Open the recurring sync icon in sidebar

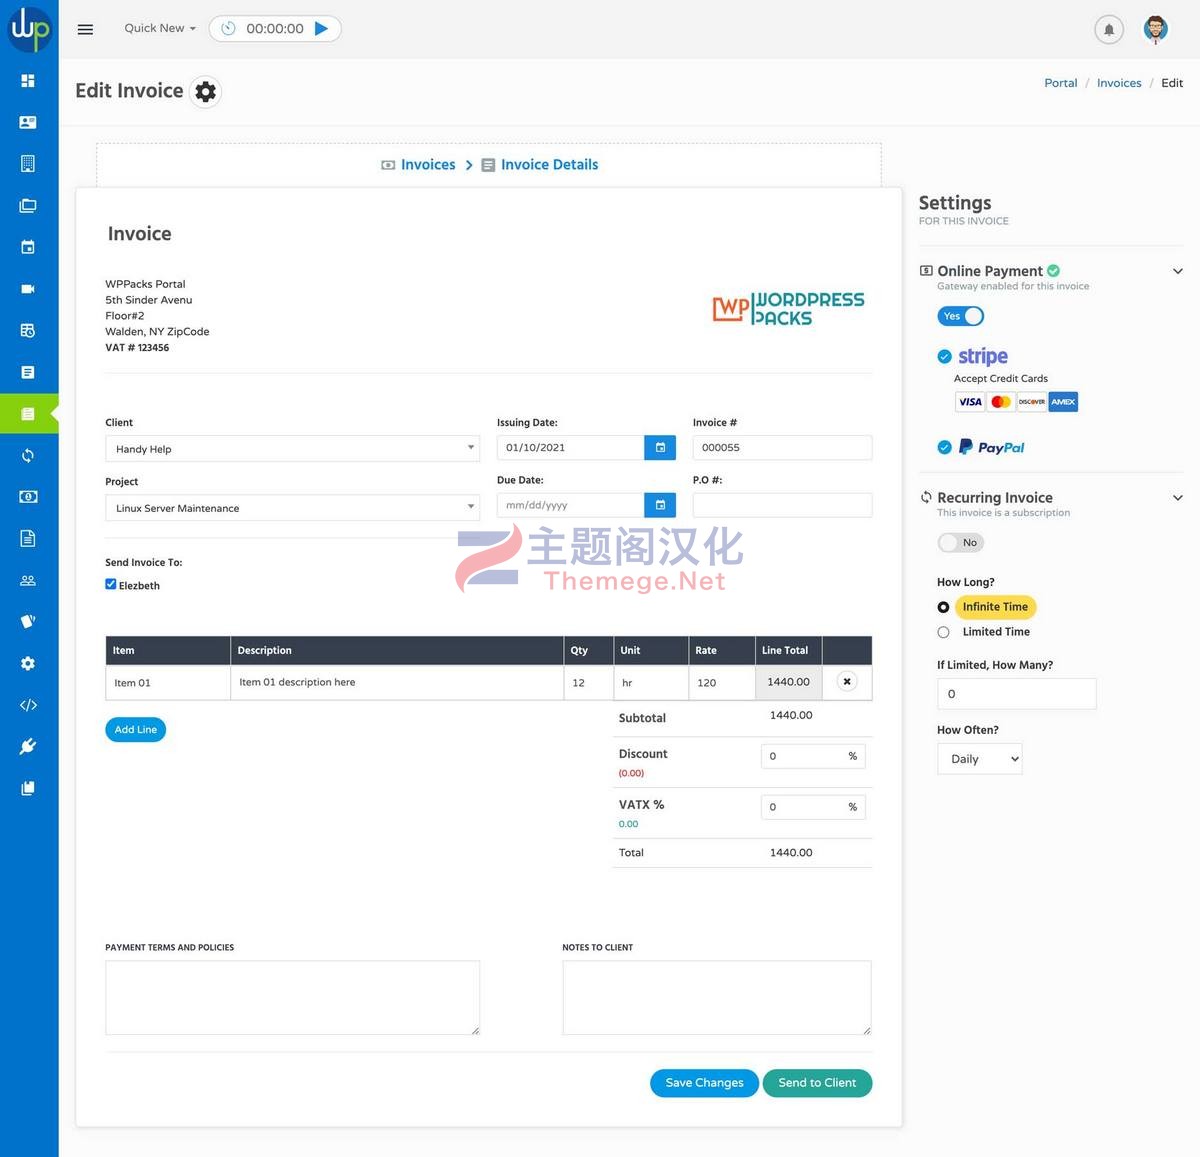tap(28, 455)
